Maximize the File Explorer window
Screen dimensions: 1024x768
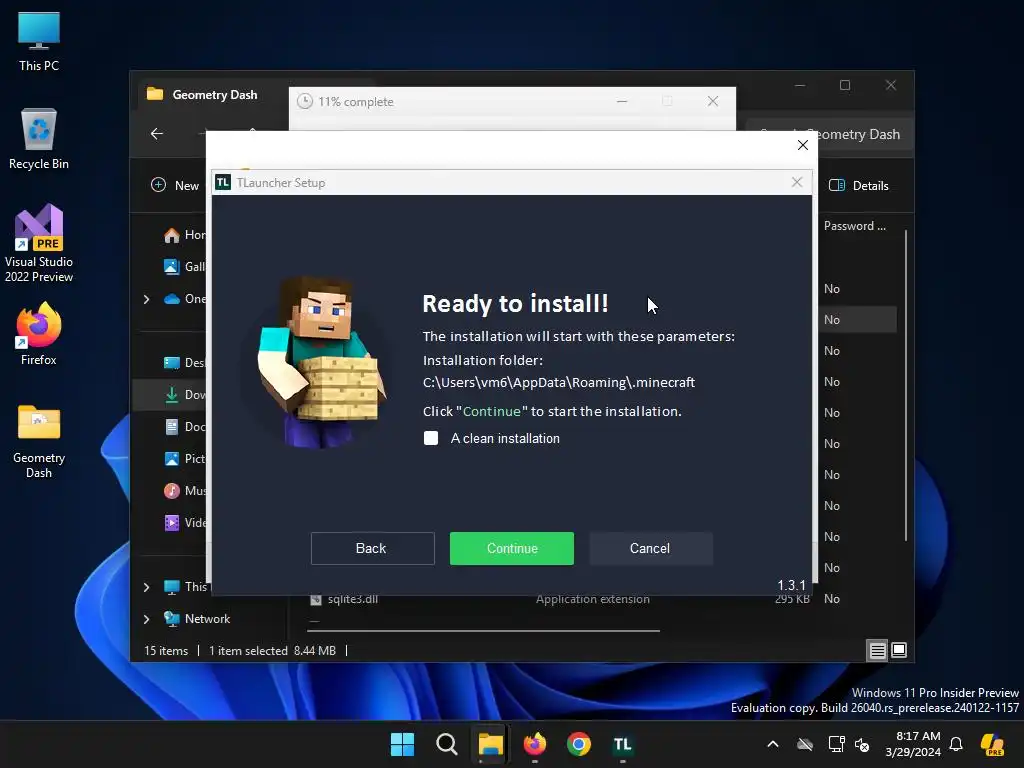[845, 86]
